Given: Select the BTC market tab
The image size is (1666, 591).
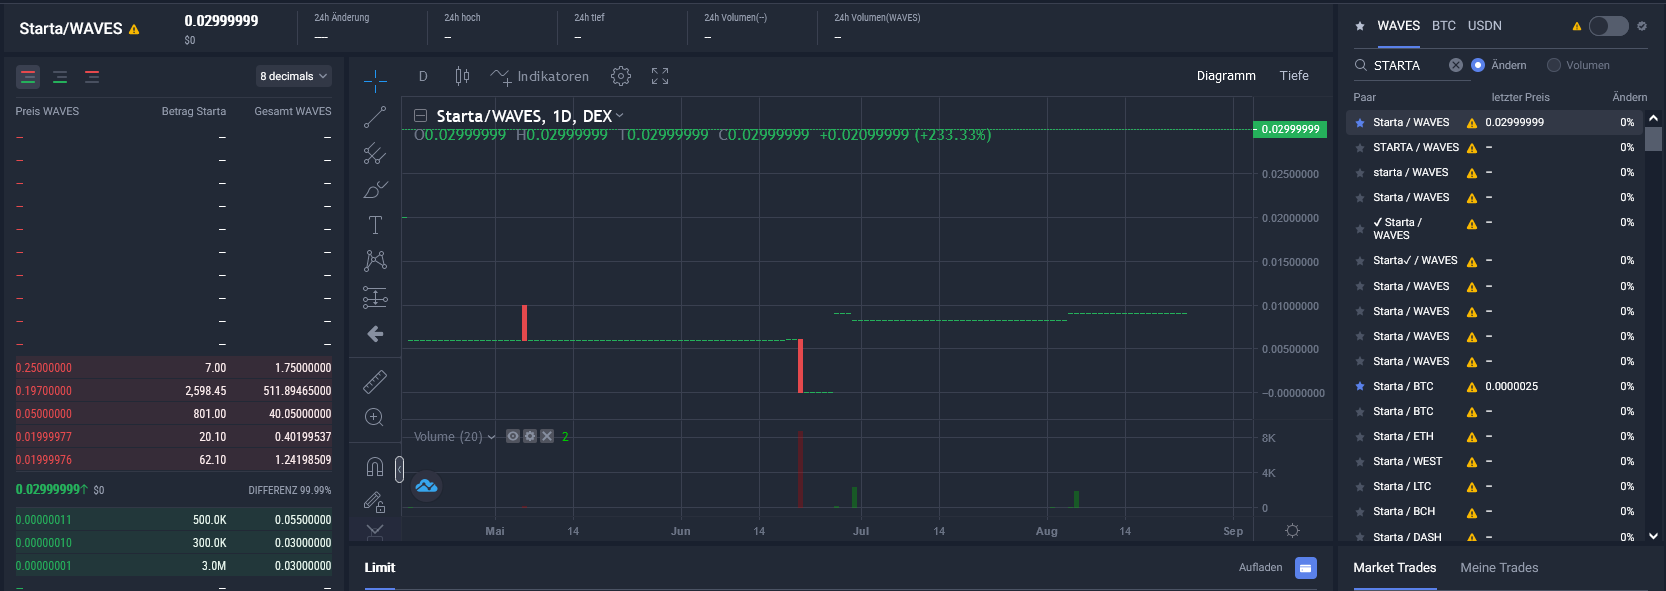Looking at the screenshot, I should pyautogui.click(x=1444, y=26).
